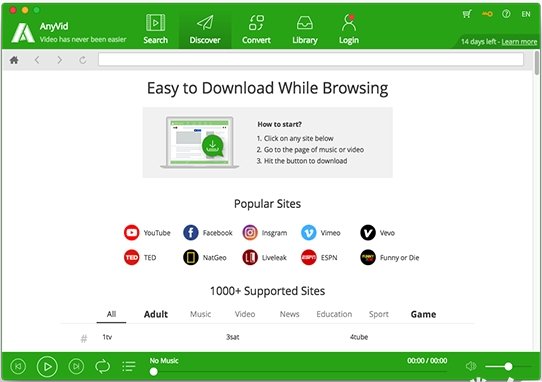Open the help question mark icon
Viewport: 542px width, 382px height.
pos(506,14)
